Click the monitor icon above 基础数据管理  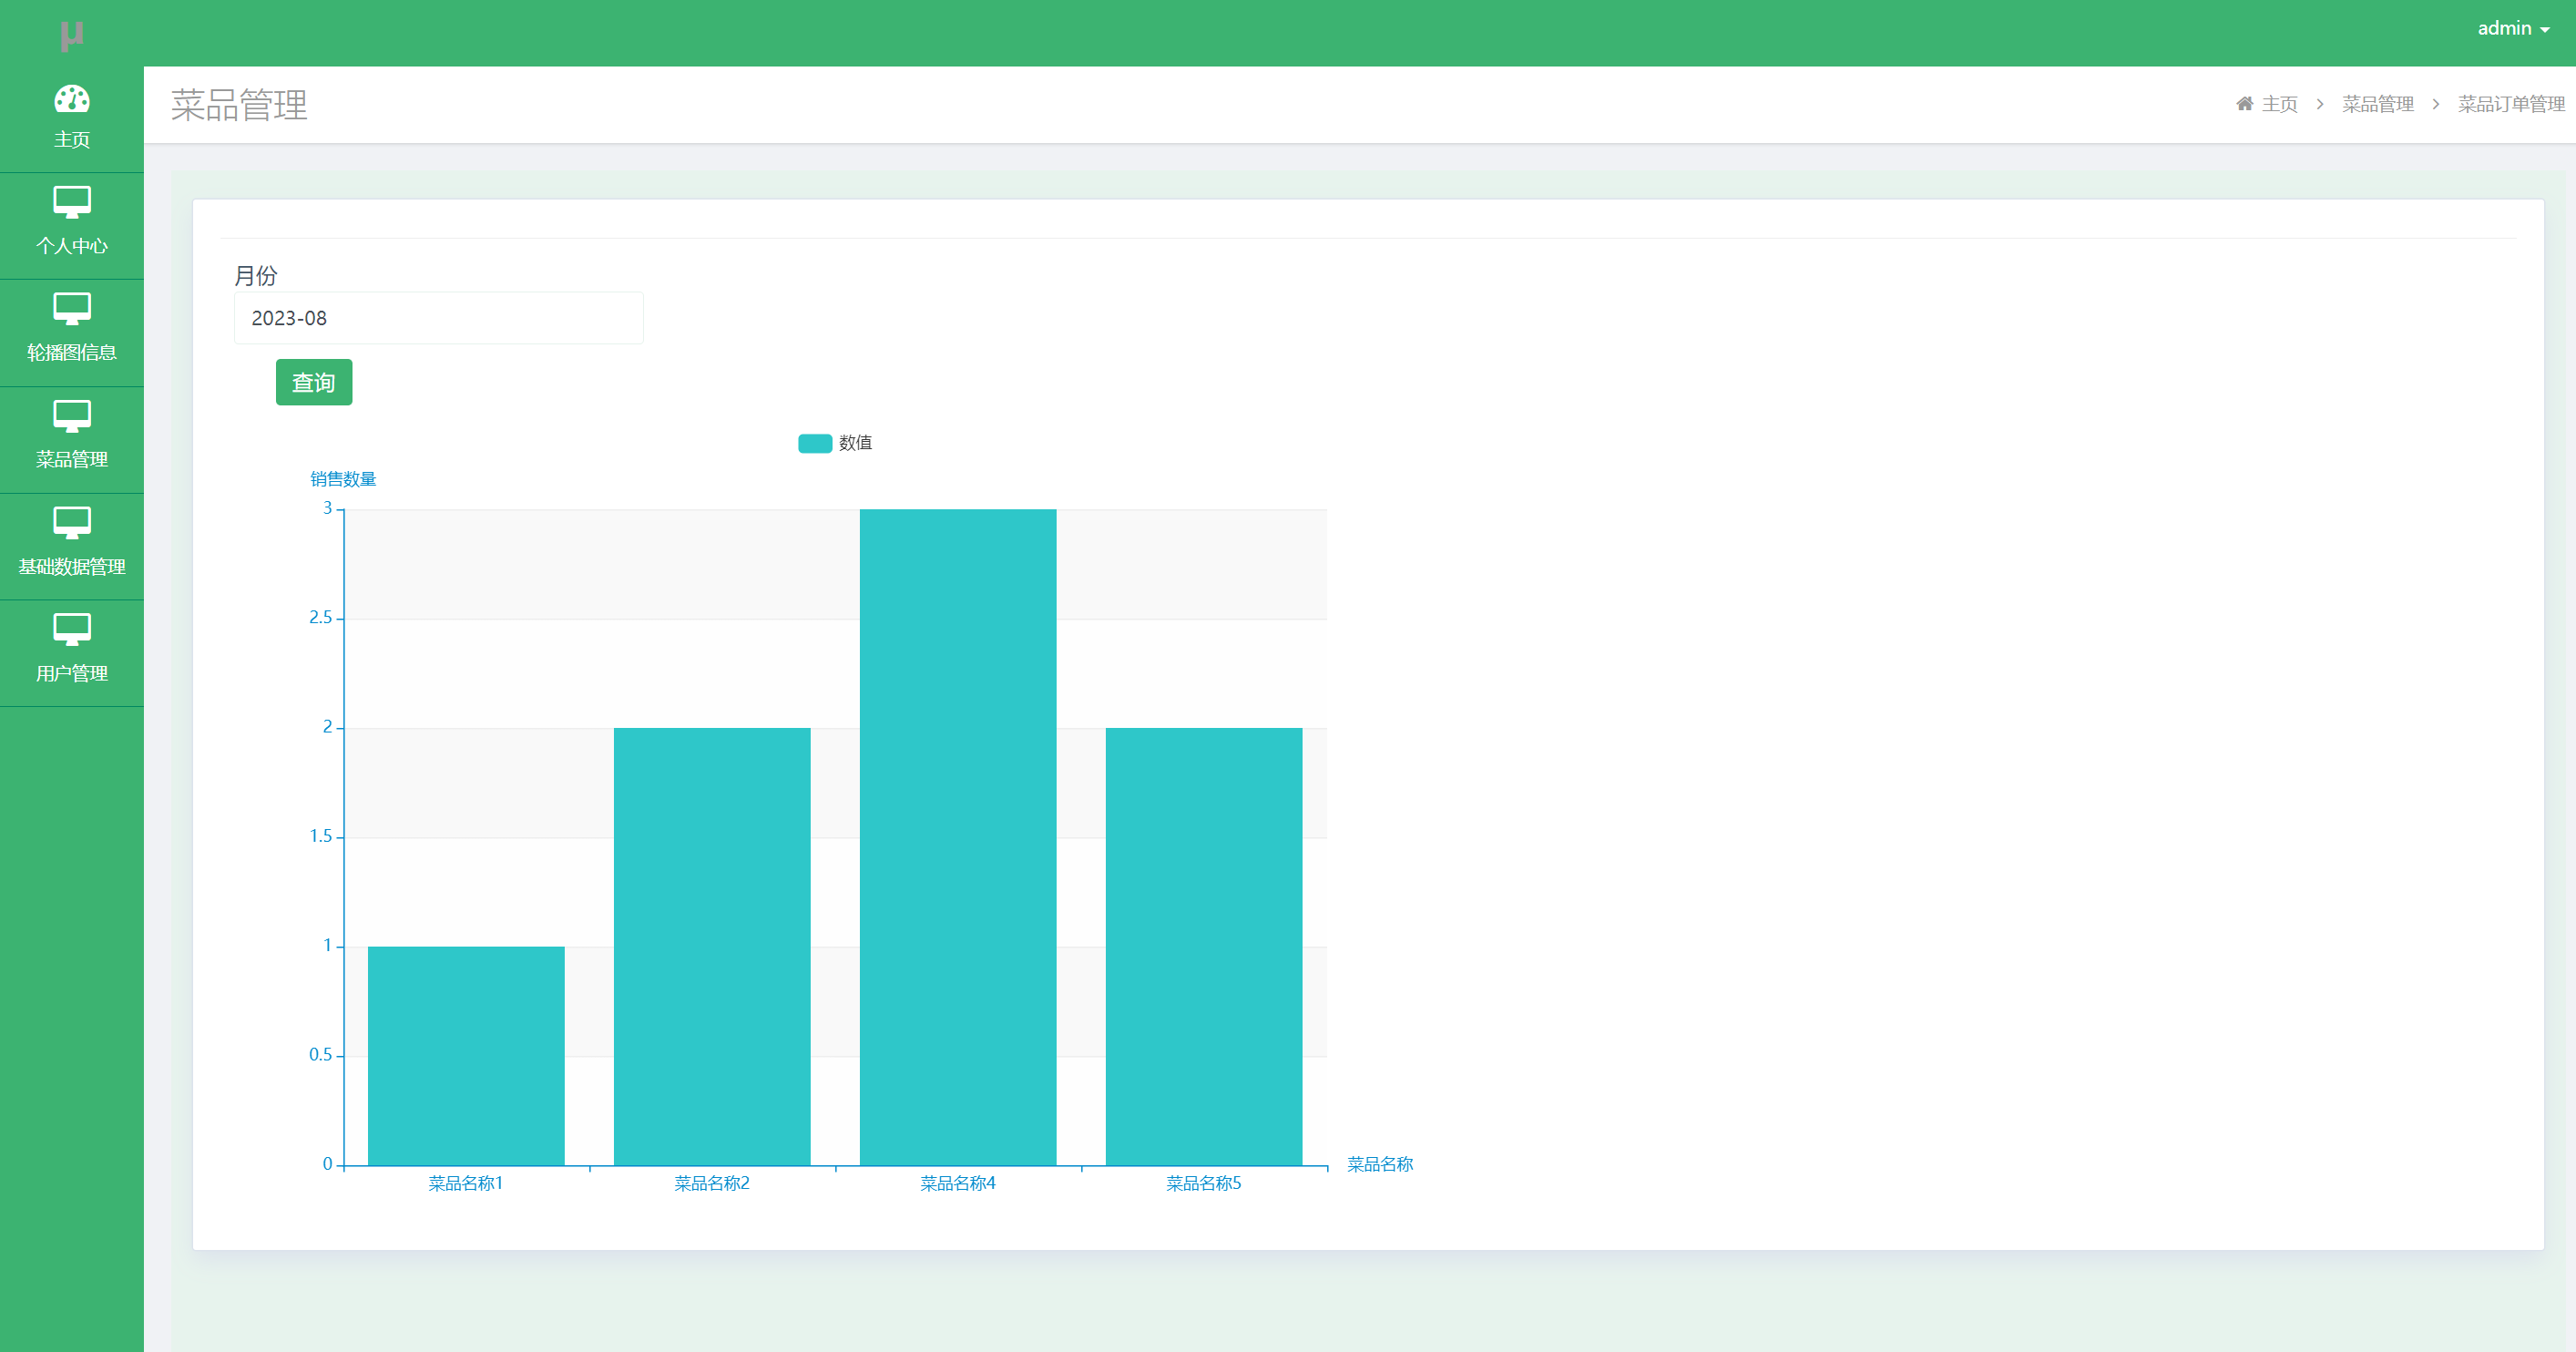click(x=71, y=523)
